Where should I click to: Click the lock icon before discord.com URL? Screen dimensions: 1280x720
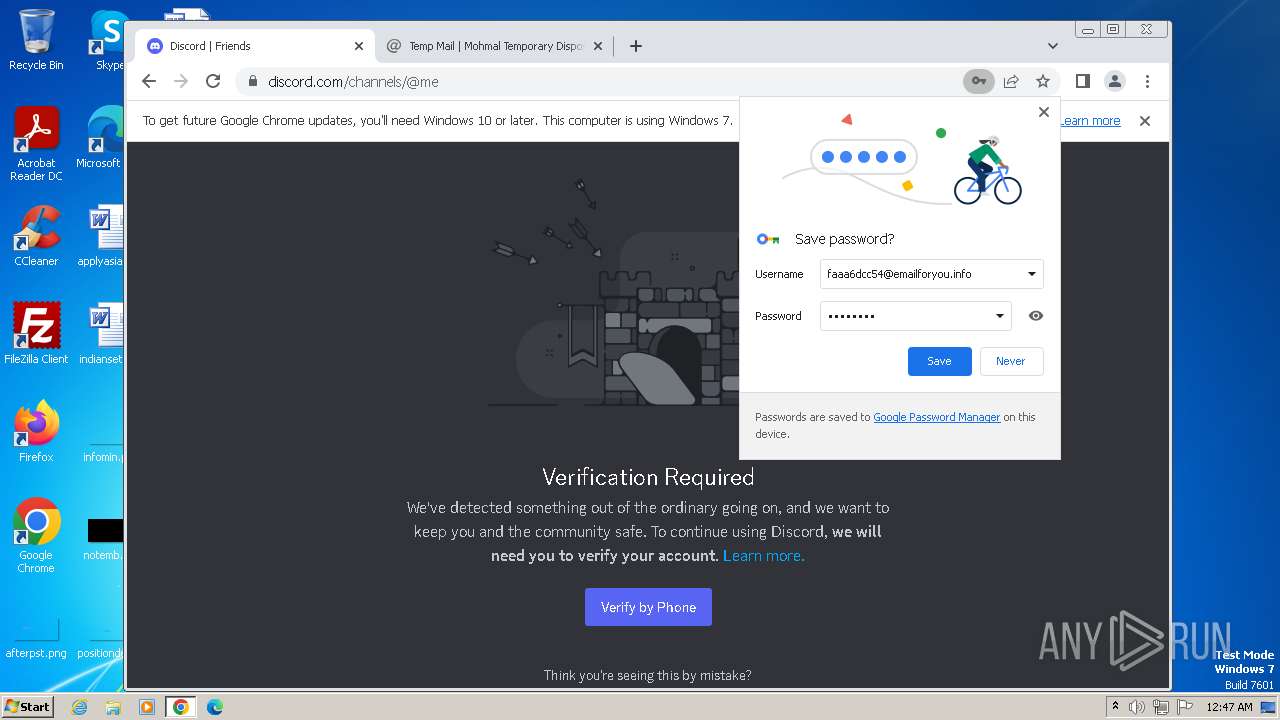pyautogui.click(x=252, y=82)
